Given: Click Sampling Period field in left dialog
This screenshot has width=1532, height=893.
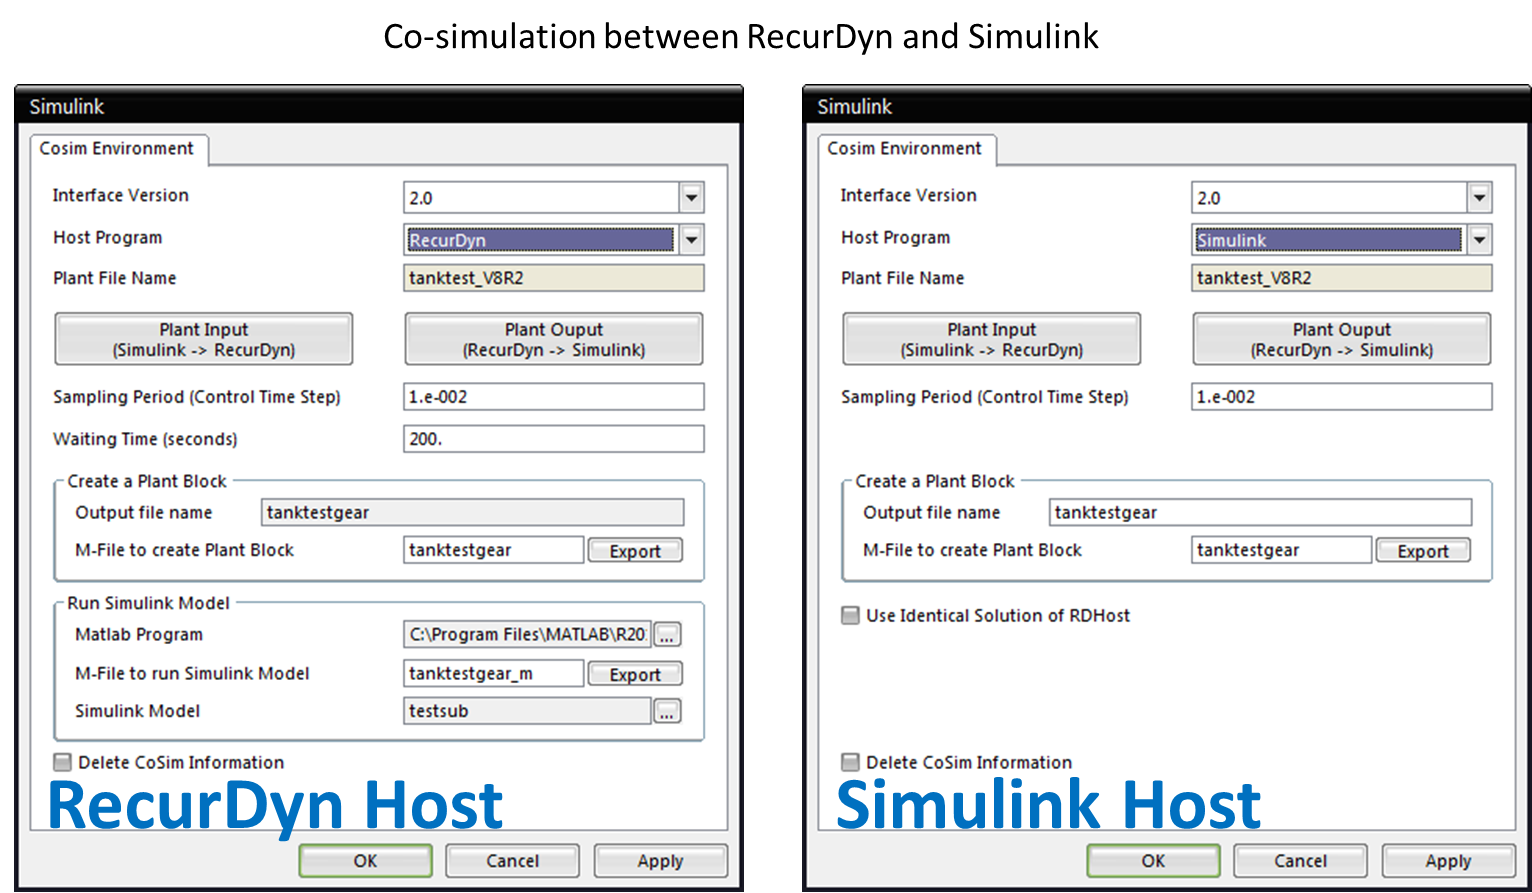Looking at the screenshot, I should click(554, 397).
